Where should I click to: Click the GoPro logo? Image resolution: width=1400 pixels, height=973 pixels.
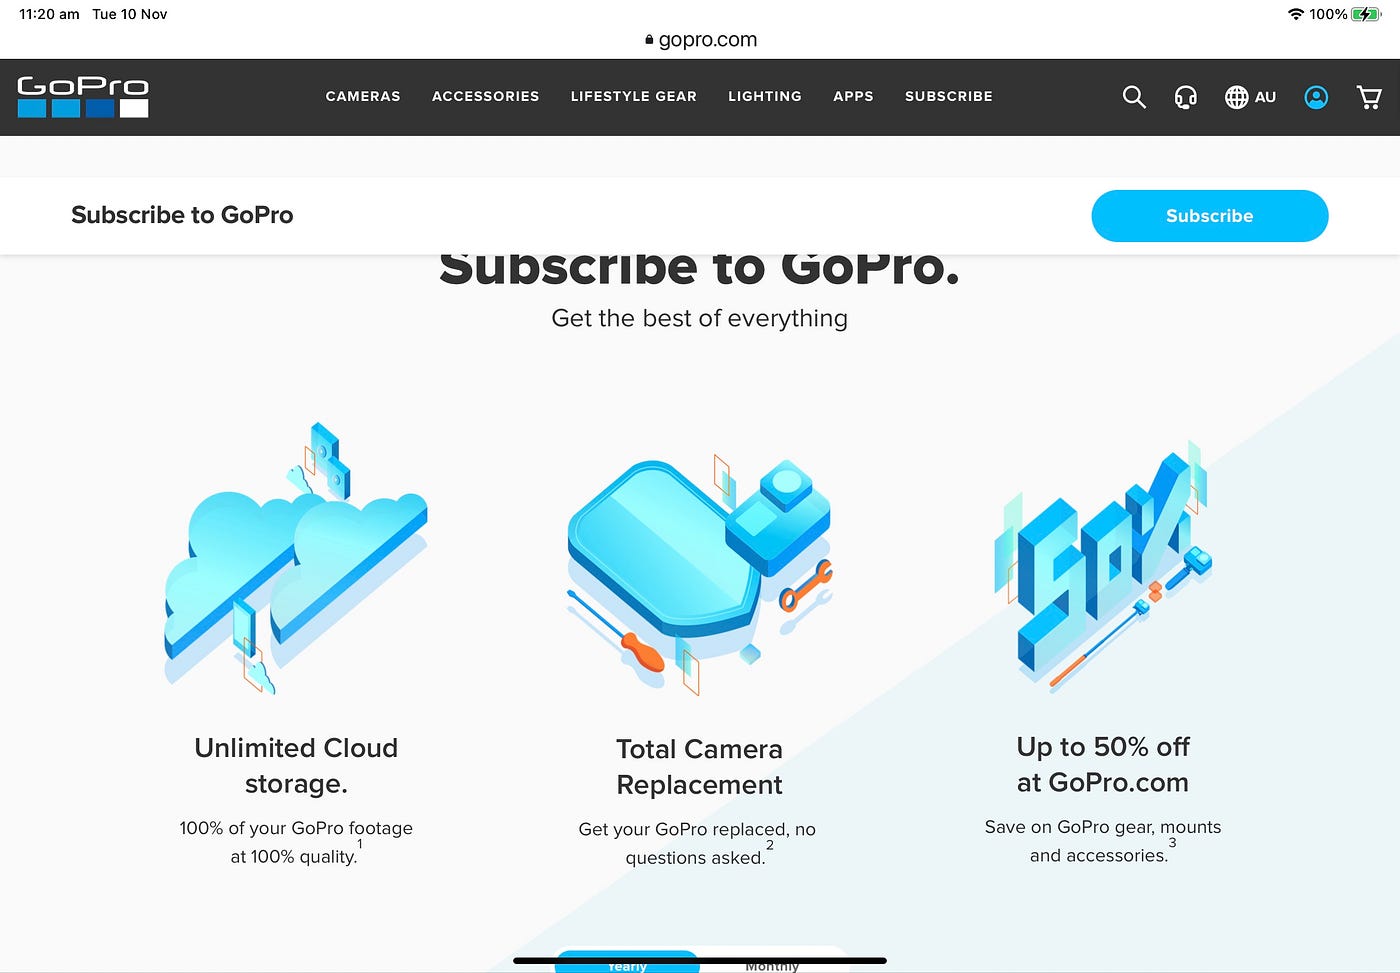point(83,97)
